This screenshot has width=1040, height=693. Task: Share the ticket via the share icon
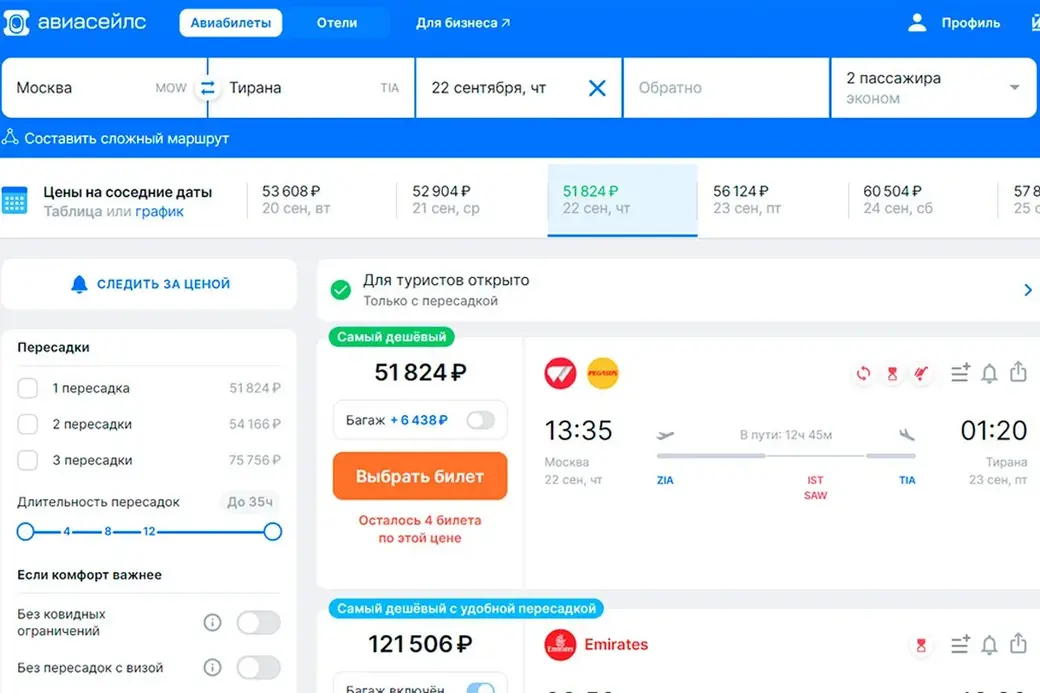(x=1018, y=373)
